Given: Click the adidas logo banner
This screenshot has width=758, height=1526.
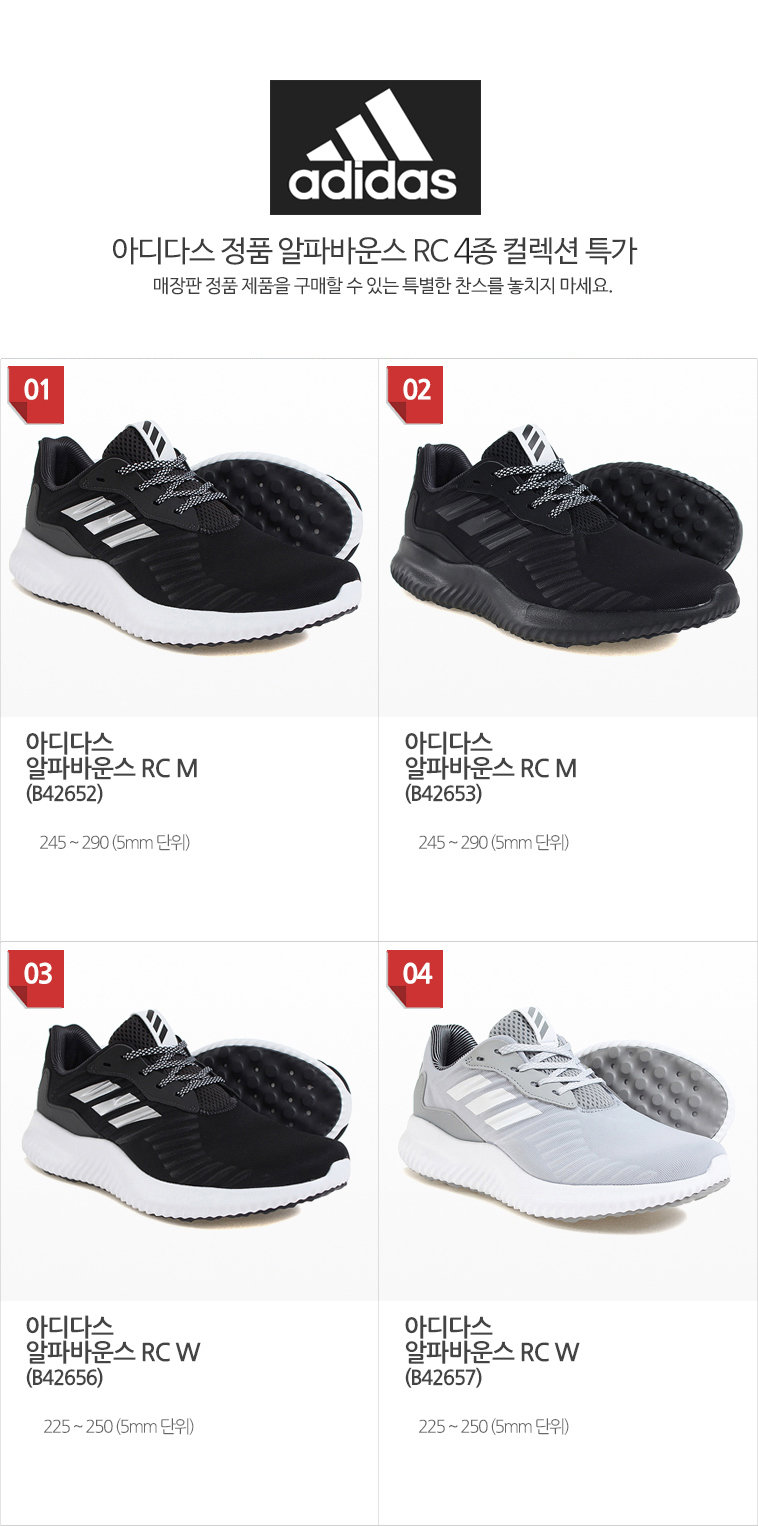Looking at the screenshot, I should (375, 147).
